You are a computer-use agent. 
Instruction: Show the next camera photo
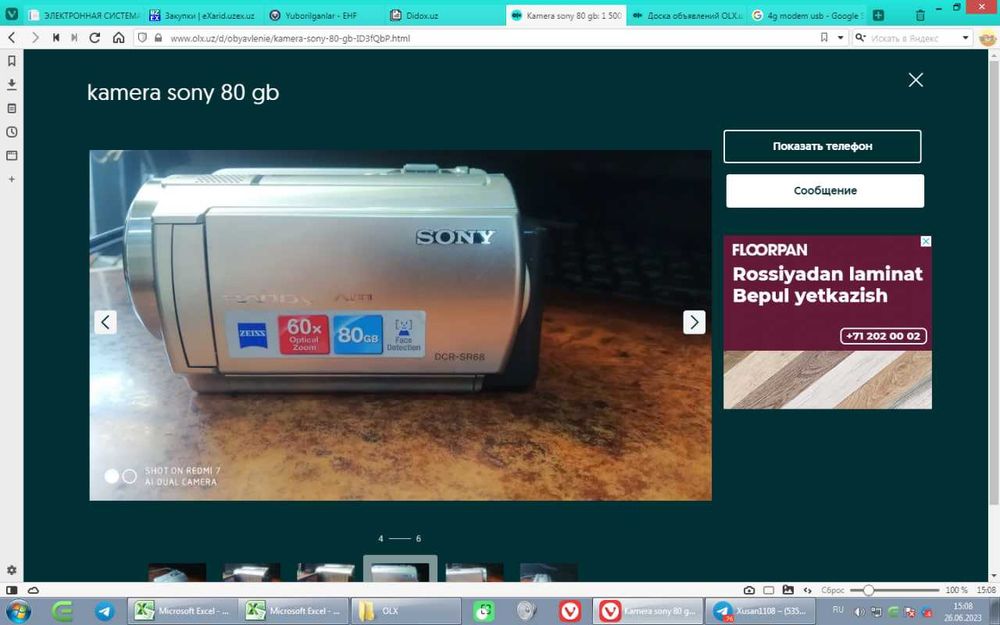pyautogui.click(x=694, y=322)
